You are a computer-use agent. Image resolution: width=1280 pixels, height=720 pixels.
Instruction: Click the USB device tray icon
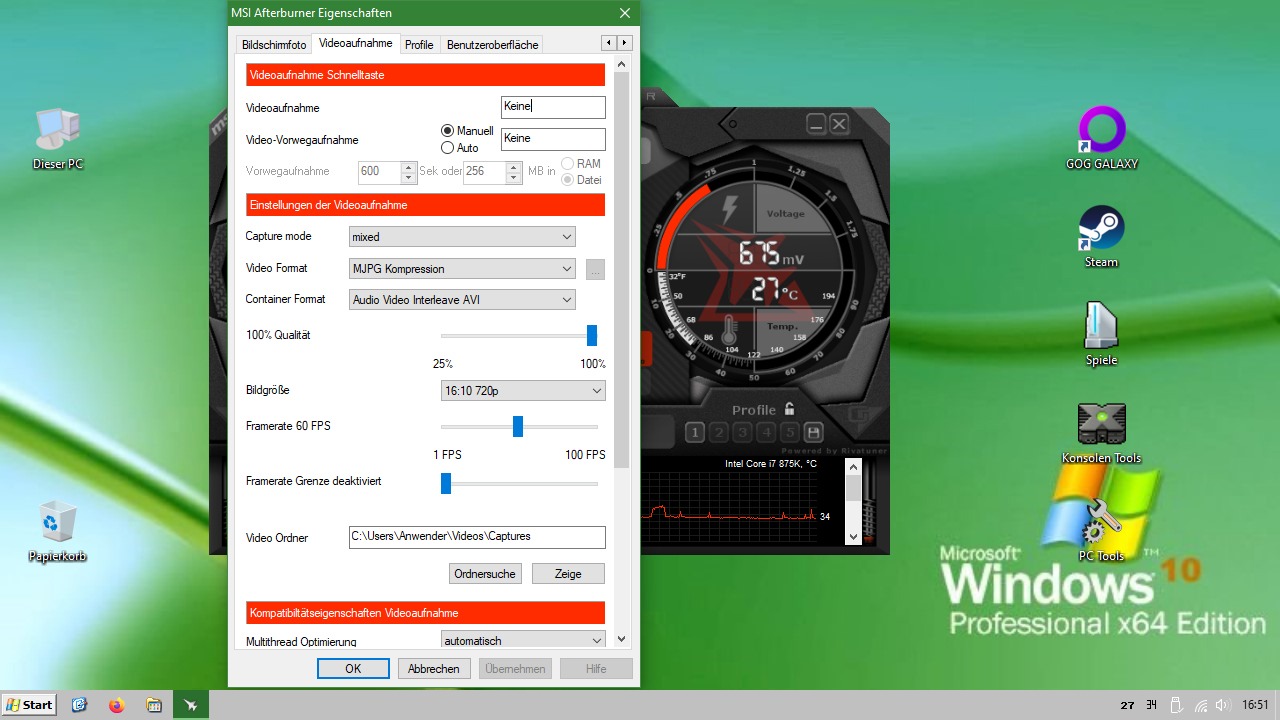click(x=1177, y=705)
